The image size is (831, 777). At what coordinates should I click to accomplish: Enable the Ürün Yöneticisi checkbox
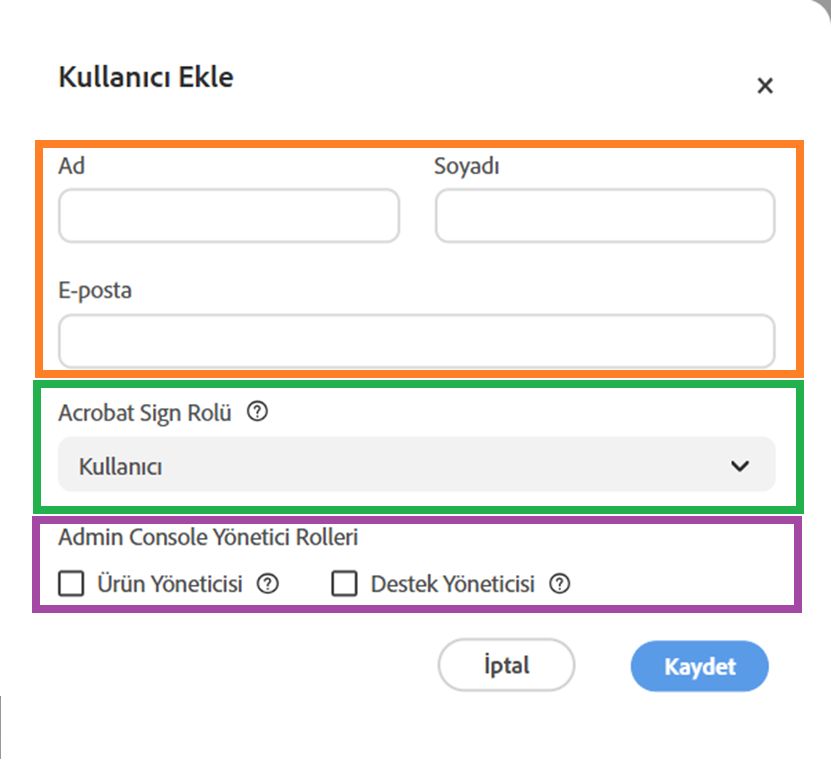71,584
